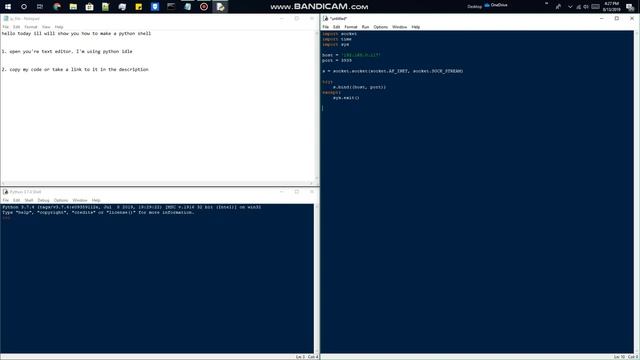Open File menu in the Python Shell window
This screenshot has width=640, height=360.
tap(5, 200)
